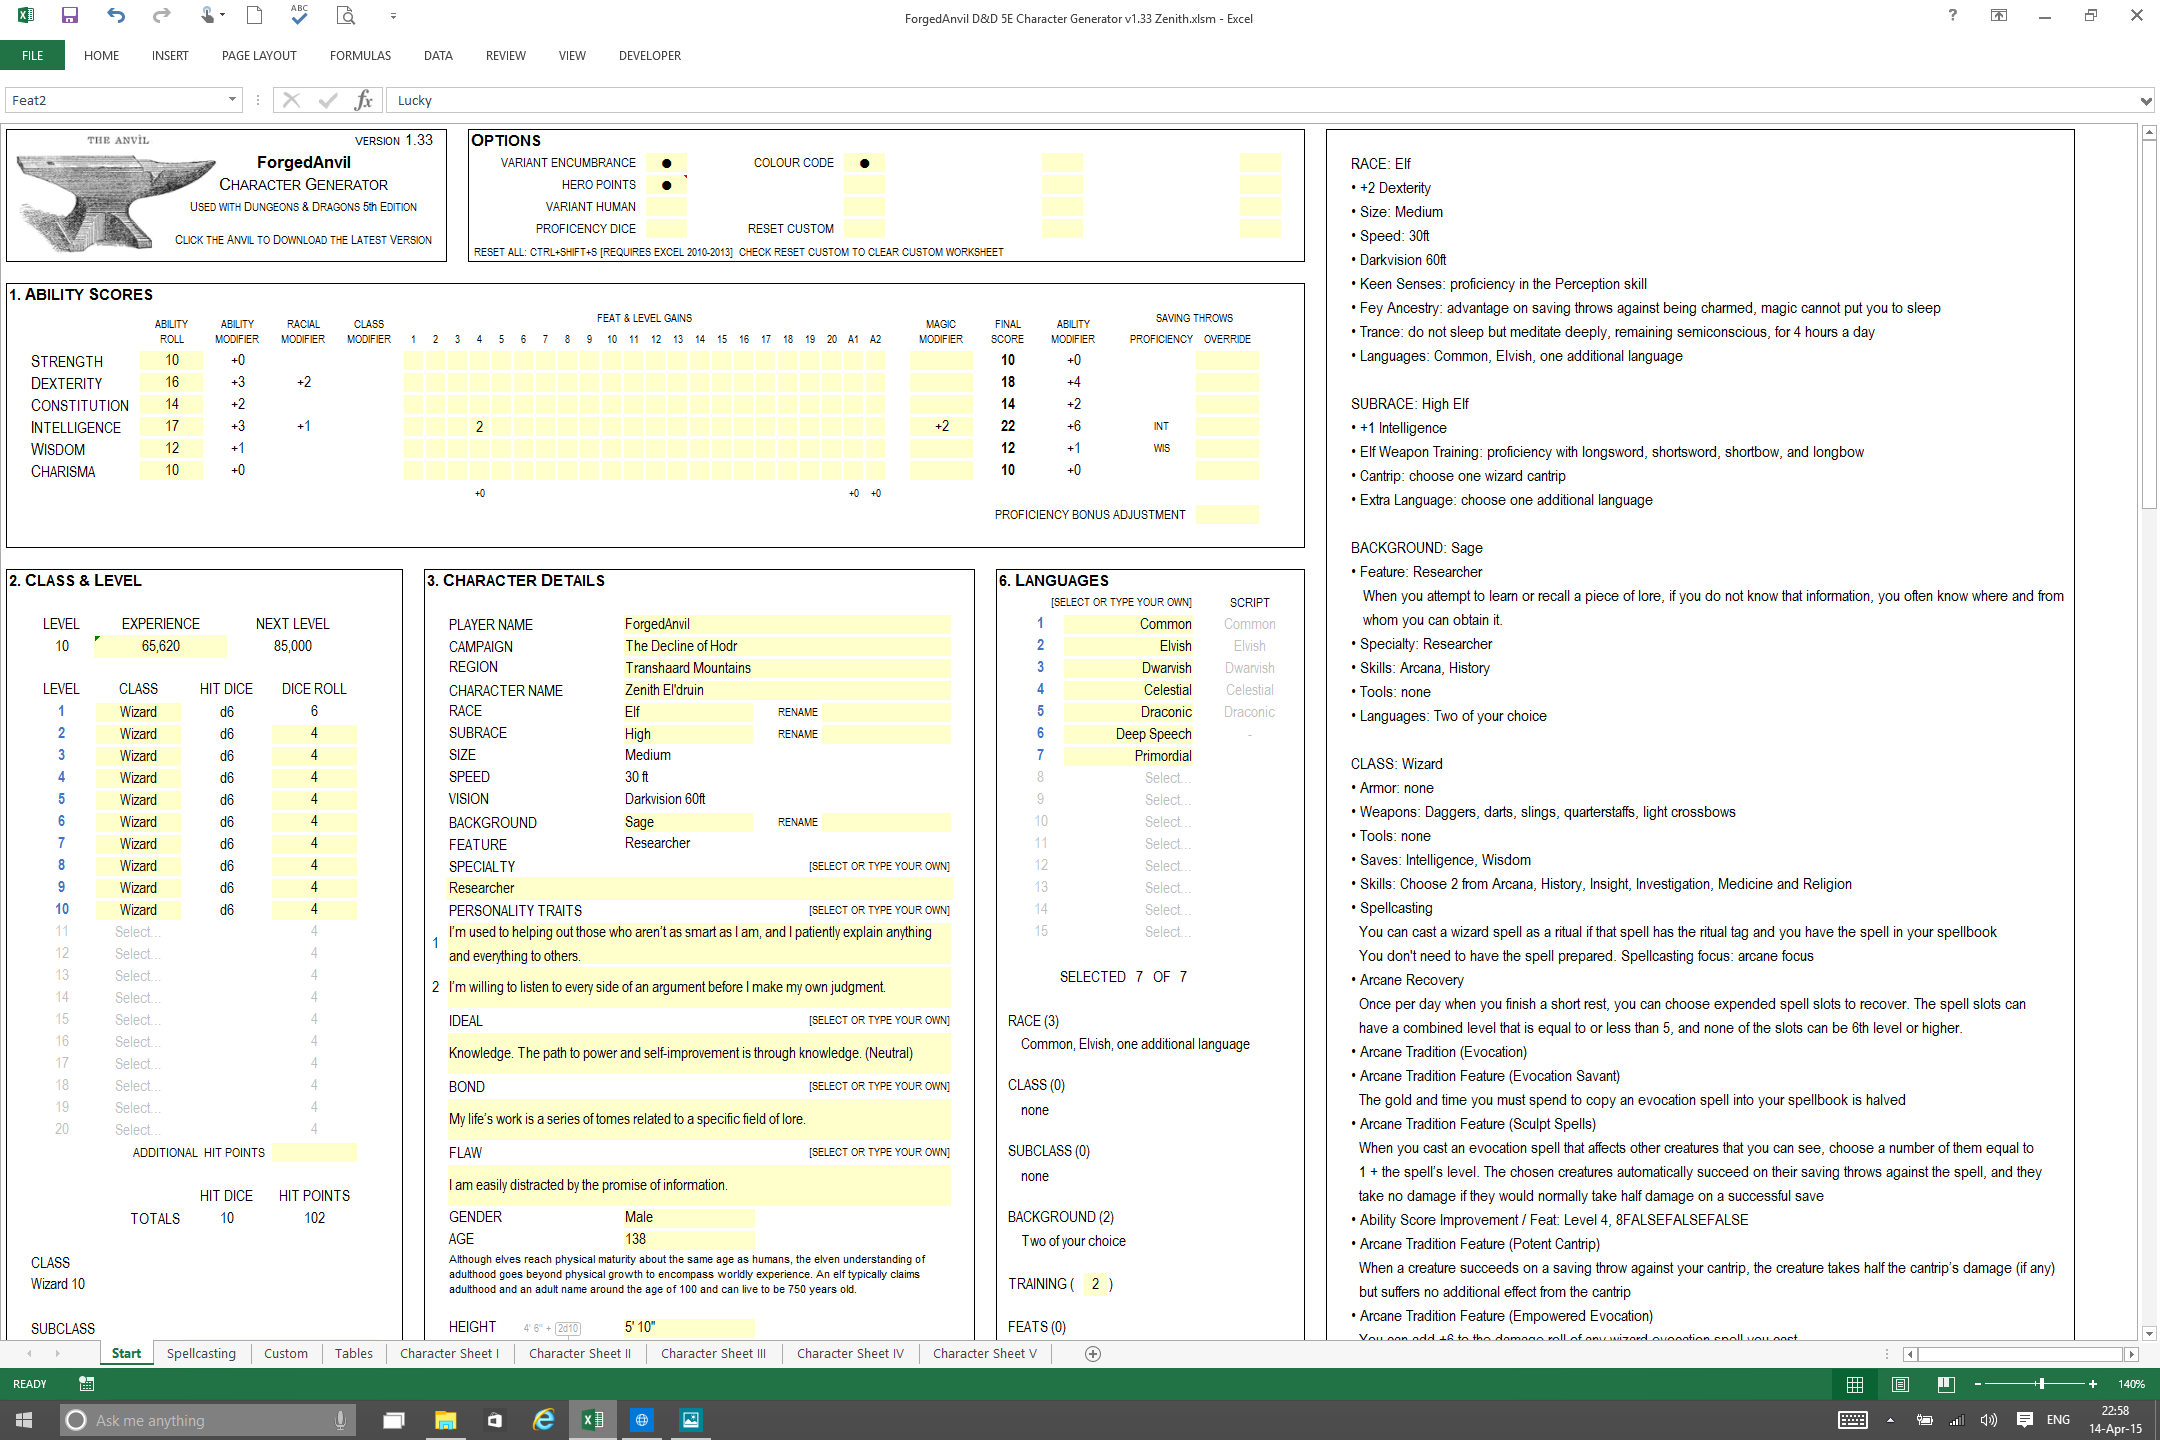This screenshot has height=1440, width=2160.
Task: Click the 140% zoom level
Action: click(x=2131, y=1384)
